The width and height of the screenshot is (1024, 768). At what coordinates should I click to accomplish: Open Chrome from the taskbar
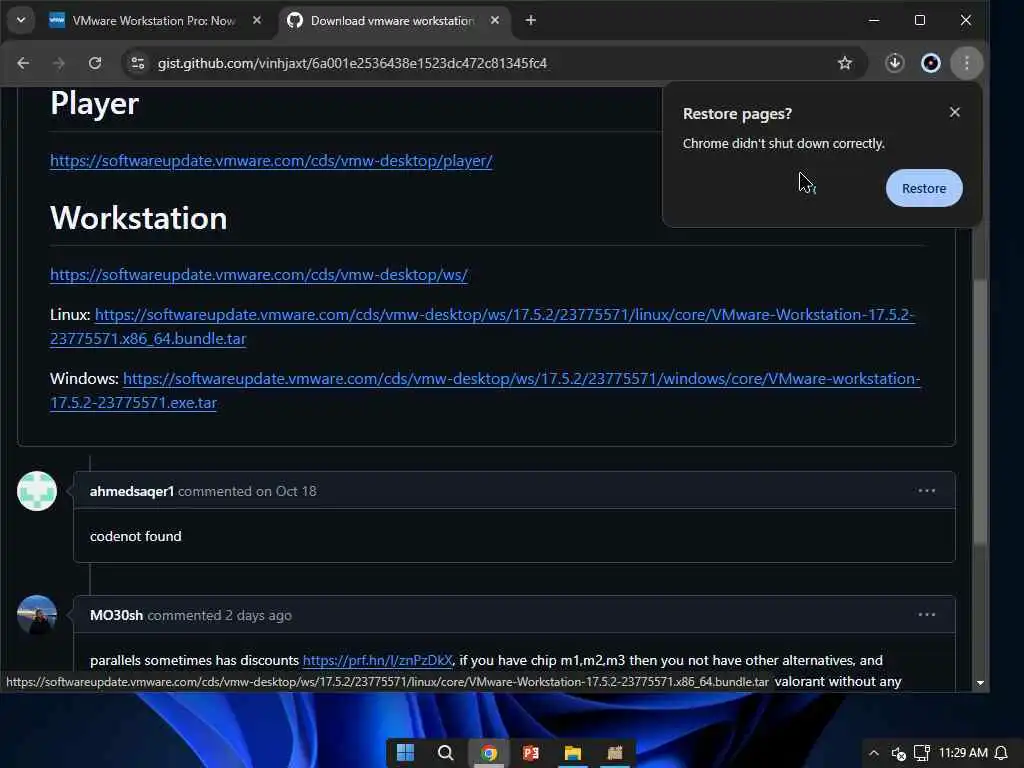[488, 753]
